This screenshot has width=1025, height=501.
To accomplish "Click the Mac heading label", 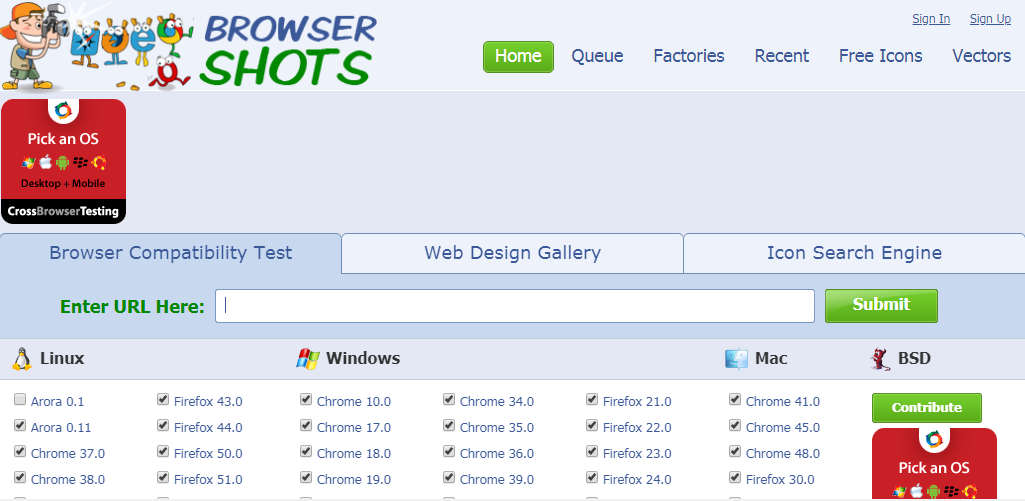I will [x=771, y=358].
